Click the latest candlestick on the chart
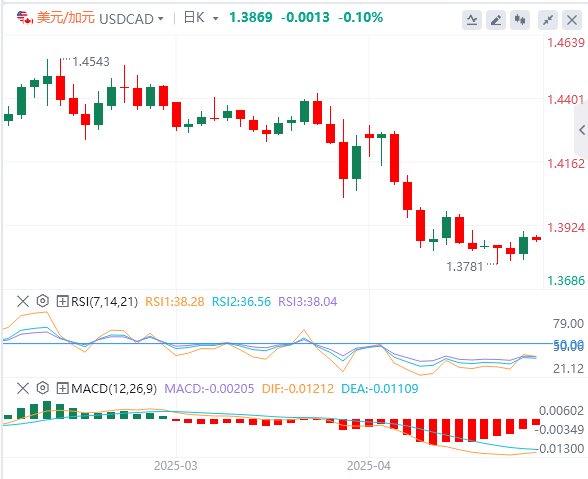 pyautogui.click(x=537, y=238)
